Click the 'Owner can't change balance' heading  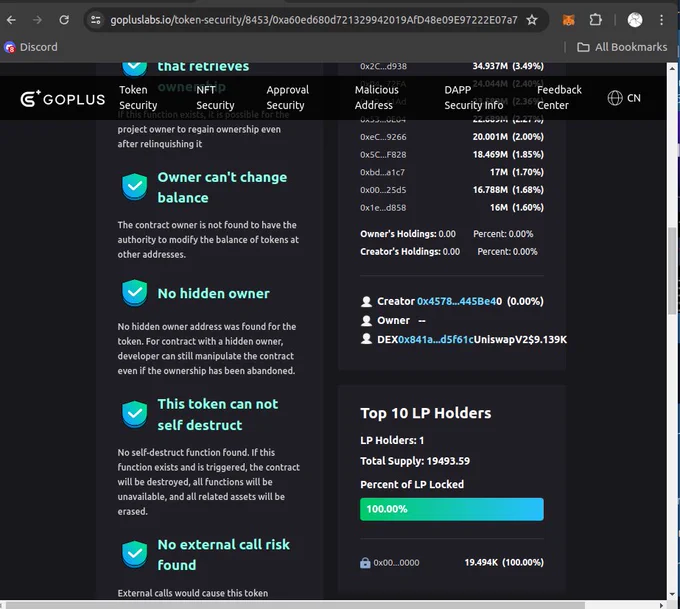coord(222,187)
